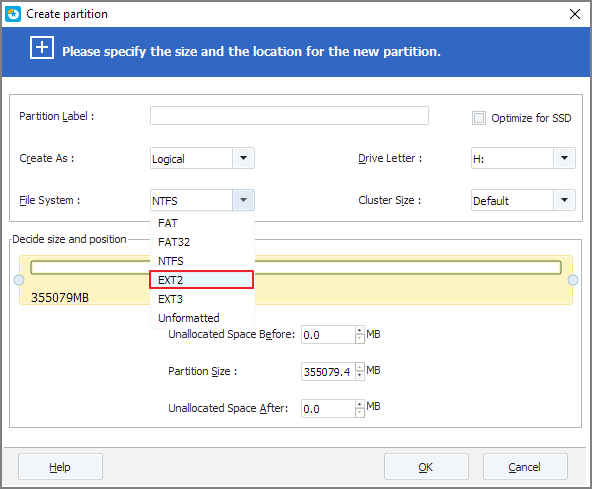Enable the Optimize for SSD checkbox
Screen dimensions: 592x489
479,118
